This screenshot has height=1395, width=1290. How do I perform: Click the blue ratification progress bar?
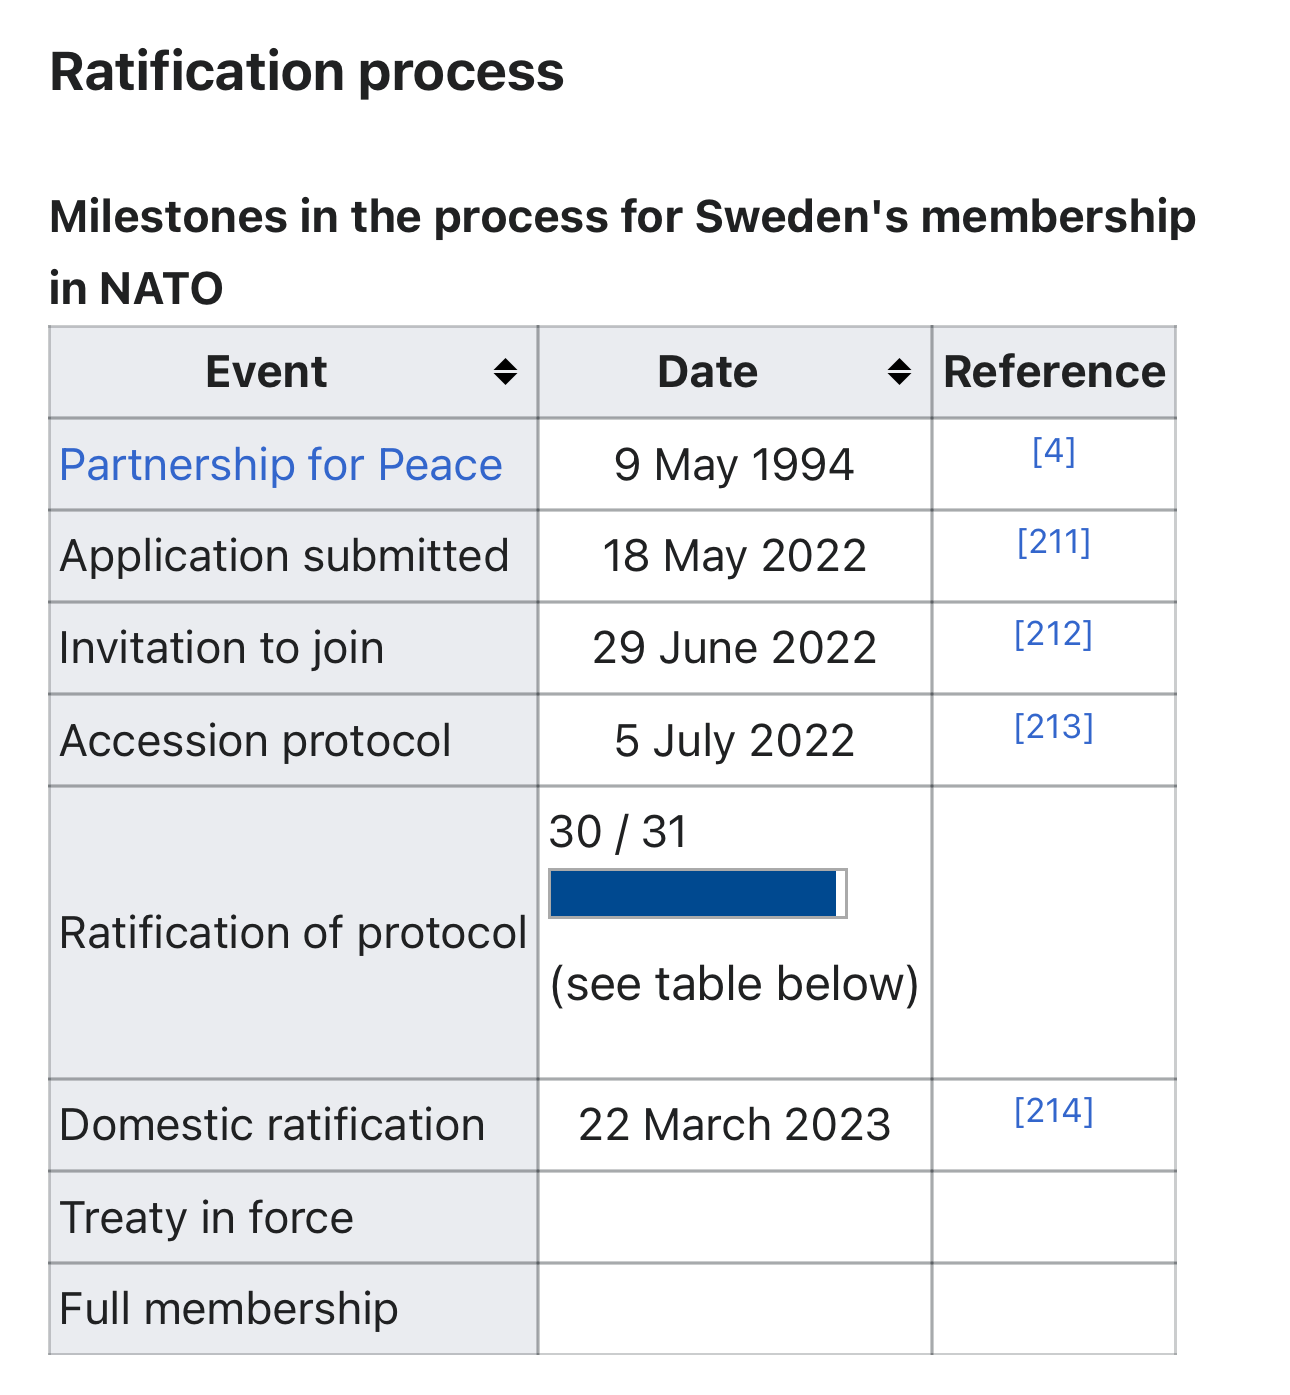click(694, 893)
